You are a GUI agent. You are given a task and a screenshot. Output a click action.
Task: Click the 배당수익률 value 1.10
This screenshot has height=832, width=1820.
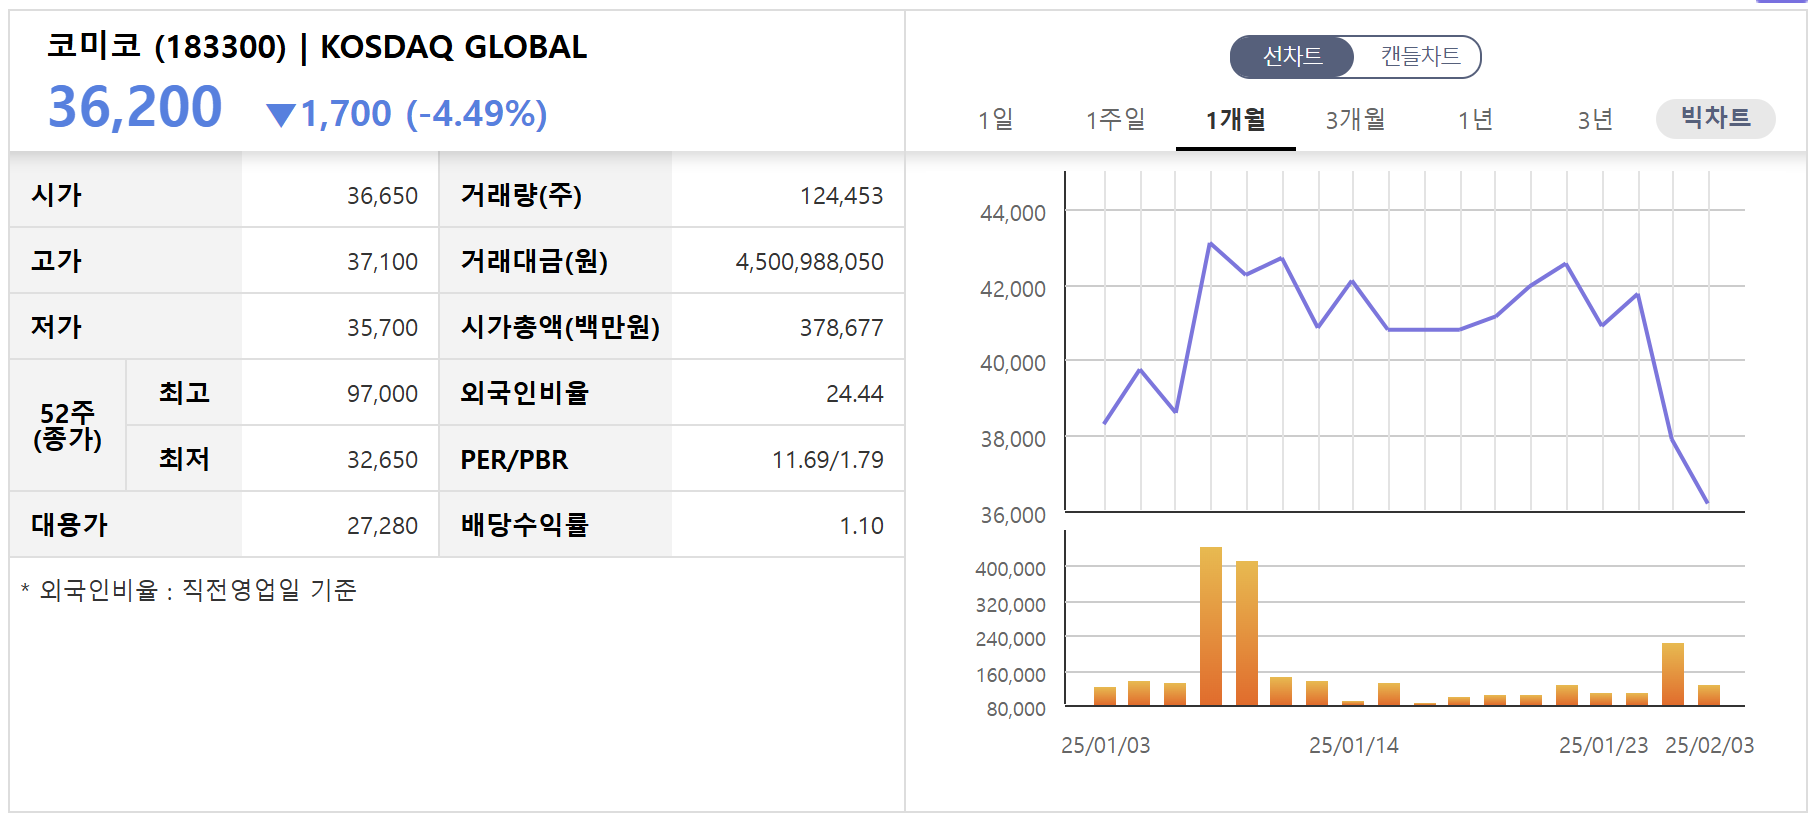862,526
